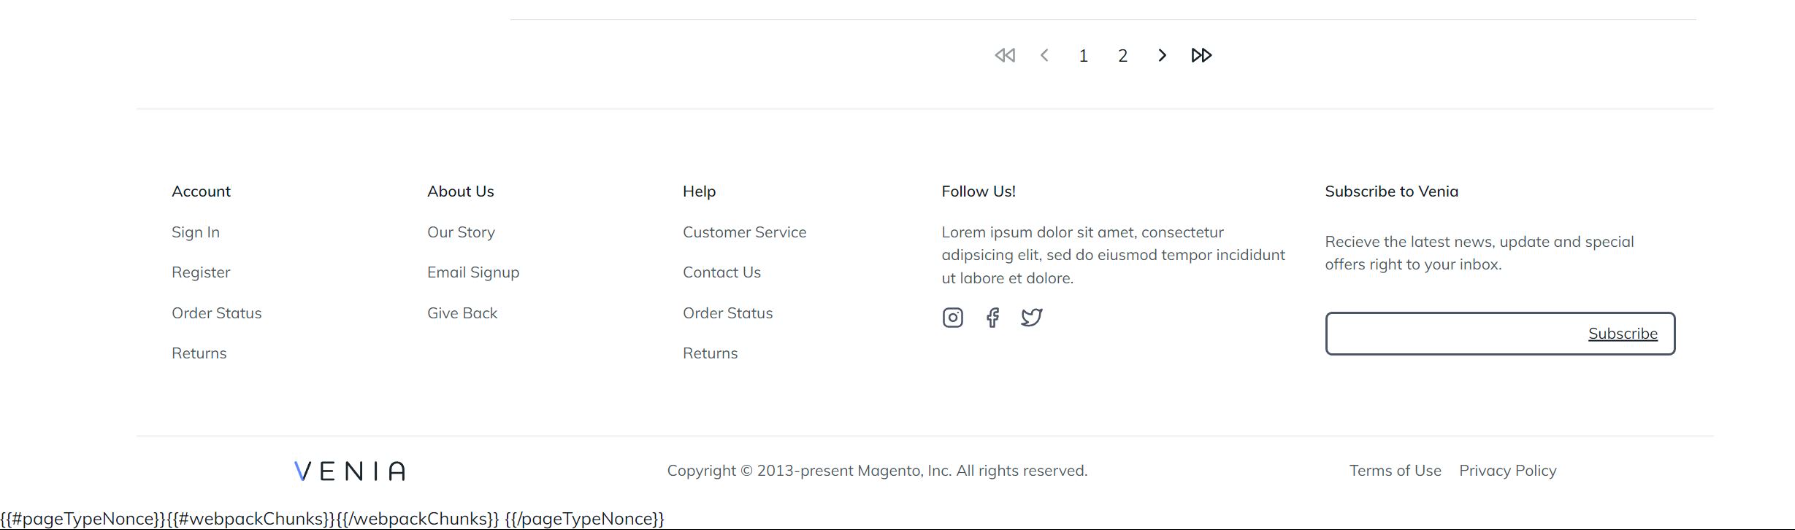Go to next page with right chevron
The image size is (1795, 530).
click(1162, 56)
